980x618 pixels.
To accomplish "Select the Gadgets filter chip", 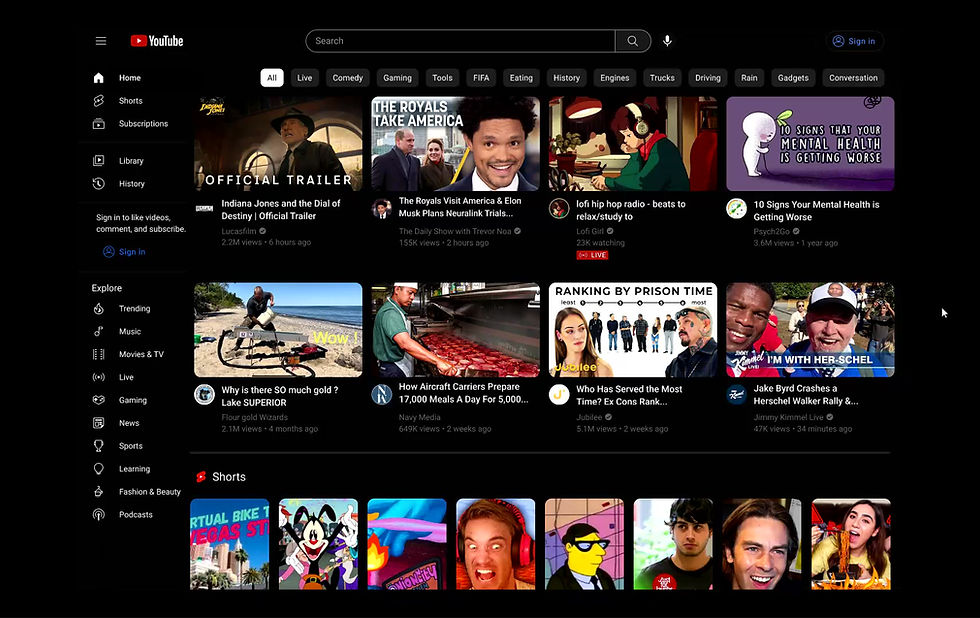I will (x=793, y=78).
